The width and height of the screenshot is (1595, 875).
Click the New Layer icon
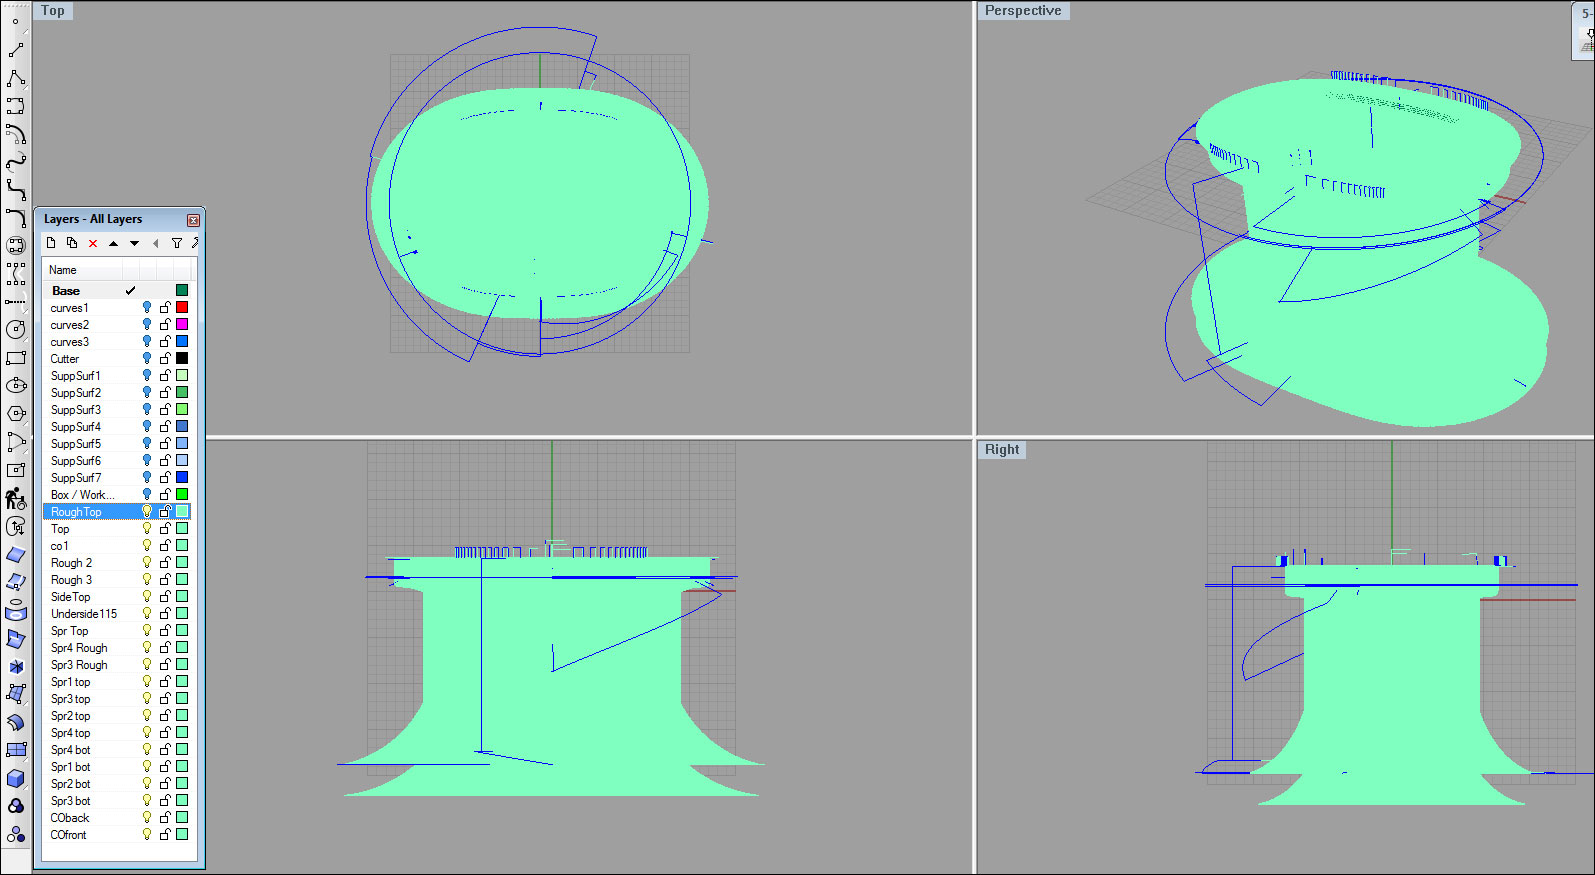(x=51, y=243)
